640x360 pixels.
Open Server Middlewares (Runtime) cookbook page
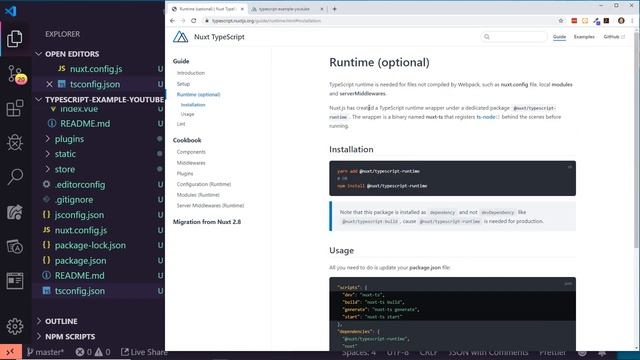pos(210,205)
